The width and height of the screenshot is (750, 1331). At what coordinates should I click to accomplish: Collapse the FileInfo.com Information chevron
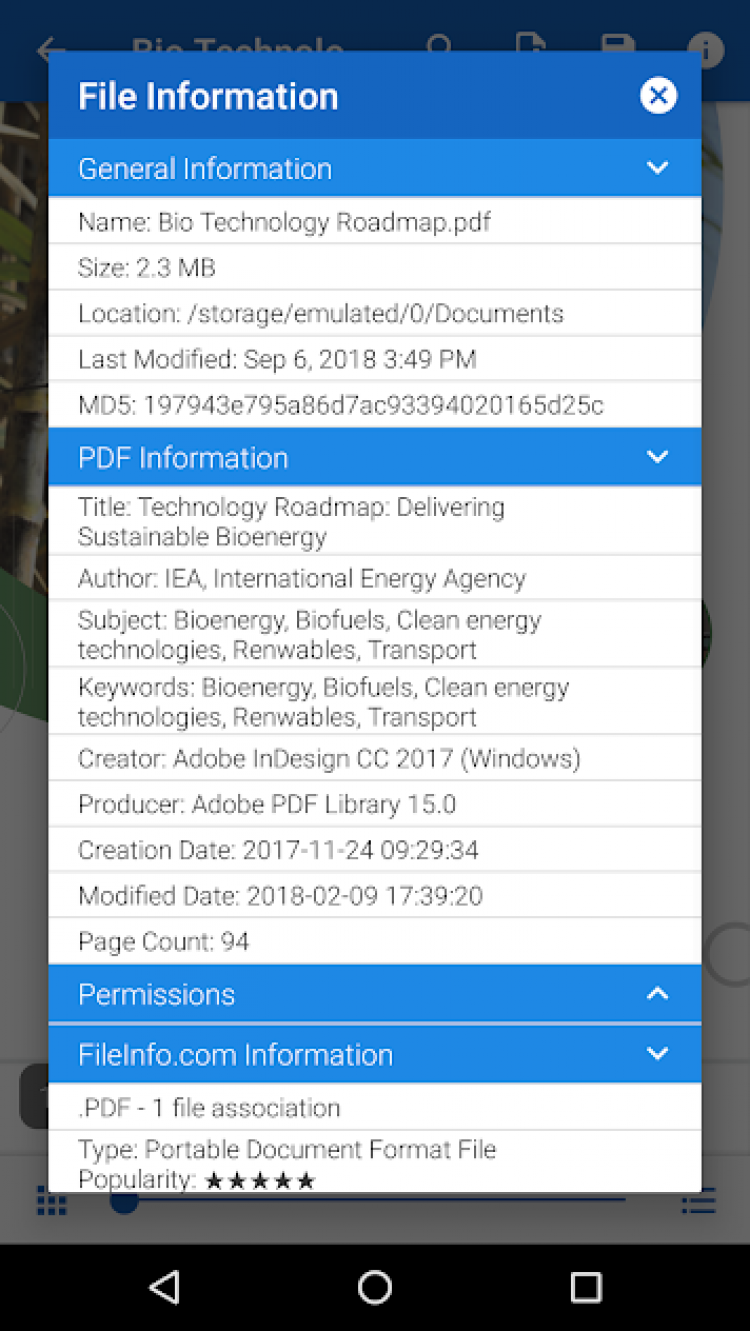657,1053
